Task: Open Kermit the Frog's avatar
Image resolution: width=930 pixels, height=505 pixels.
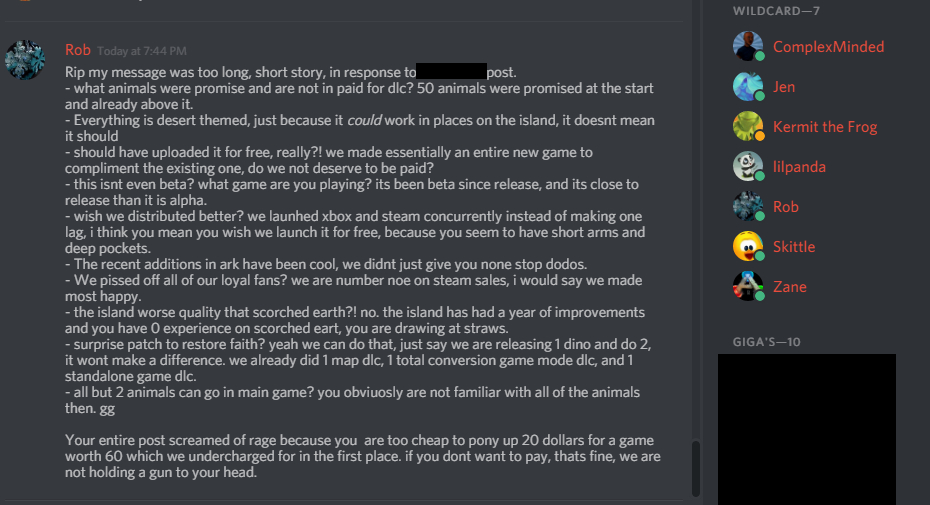Action: pos(748,127)
